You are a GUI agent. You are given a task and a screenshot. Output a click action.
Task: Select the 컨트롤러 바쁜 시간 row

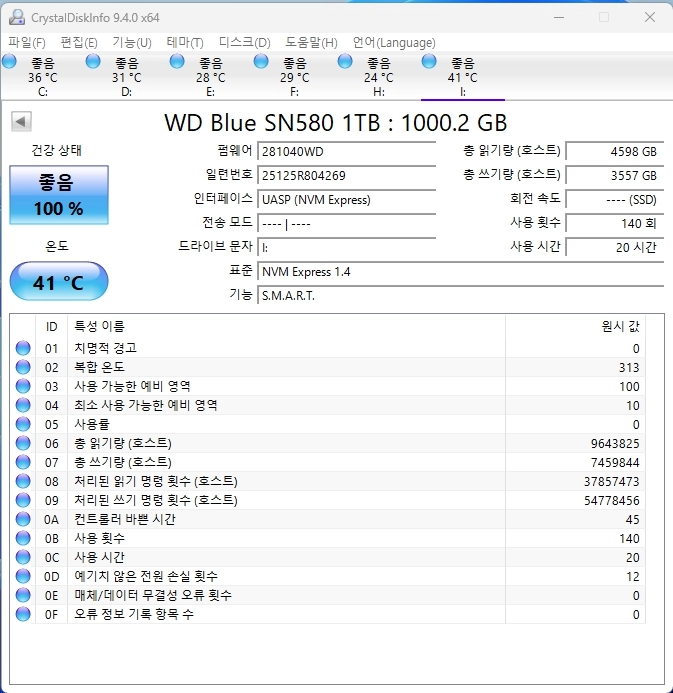click(x=327, y=519)
